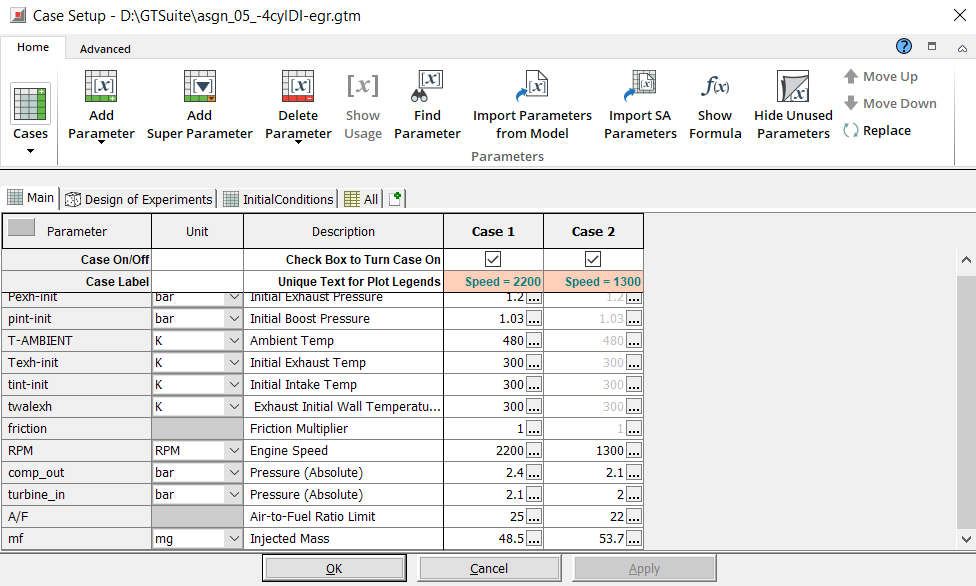This screenshot has width=976, height=586.
Task: Expand unit dropdown for RPM
Action: (x=234, y=450)
